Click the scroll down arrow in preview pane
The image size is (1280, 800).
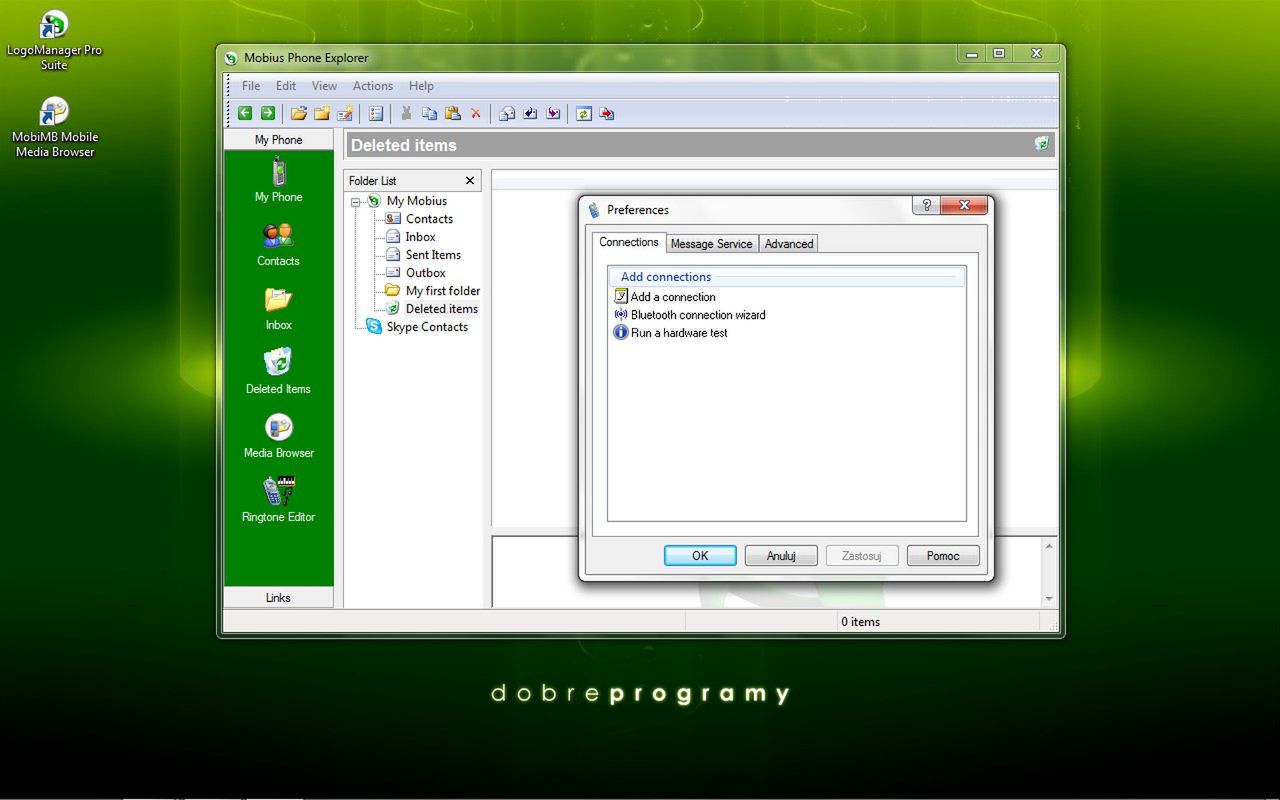click(1049, 599)
